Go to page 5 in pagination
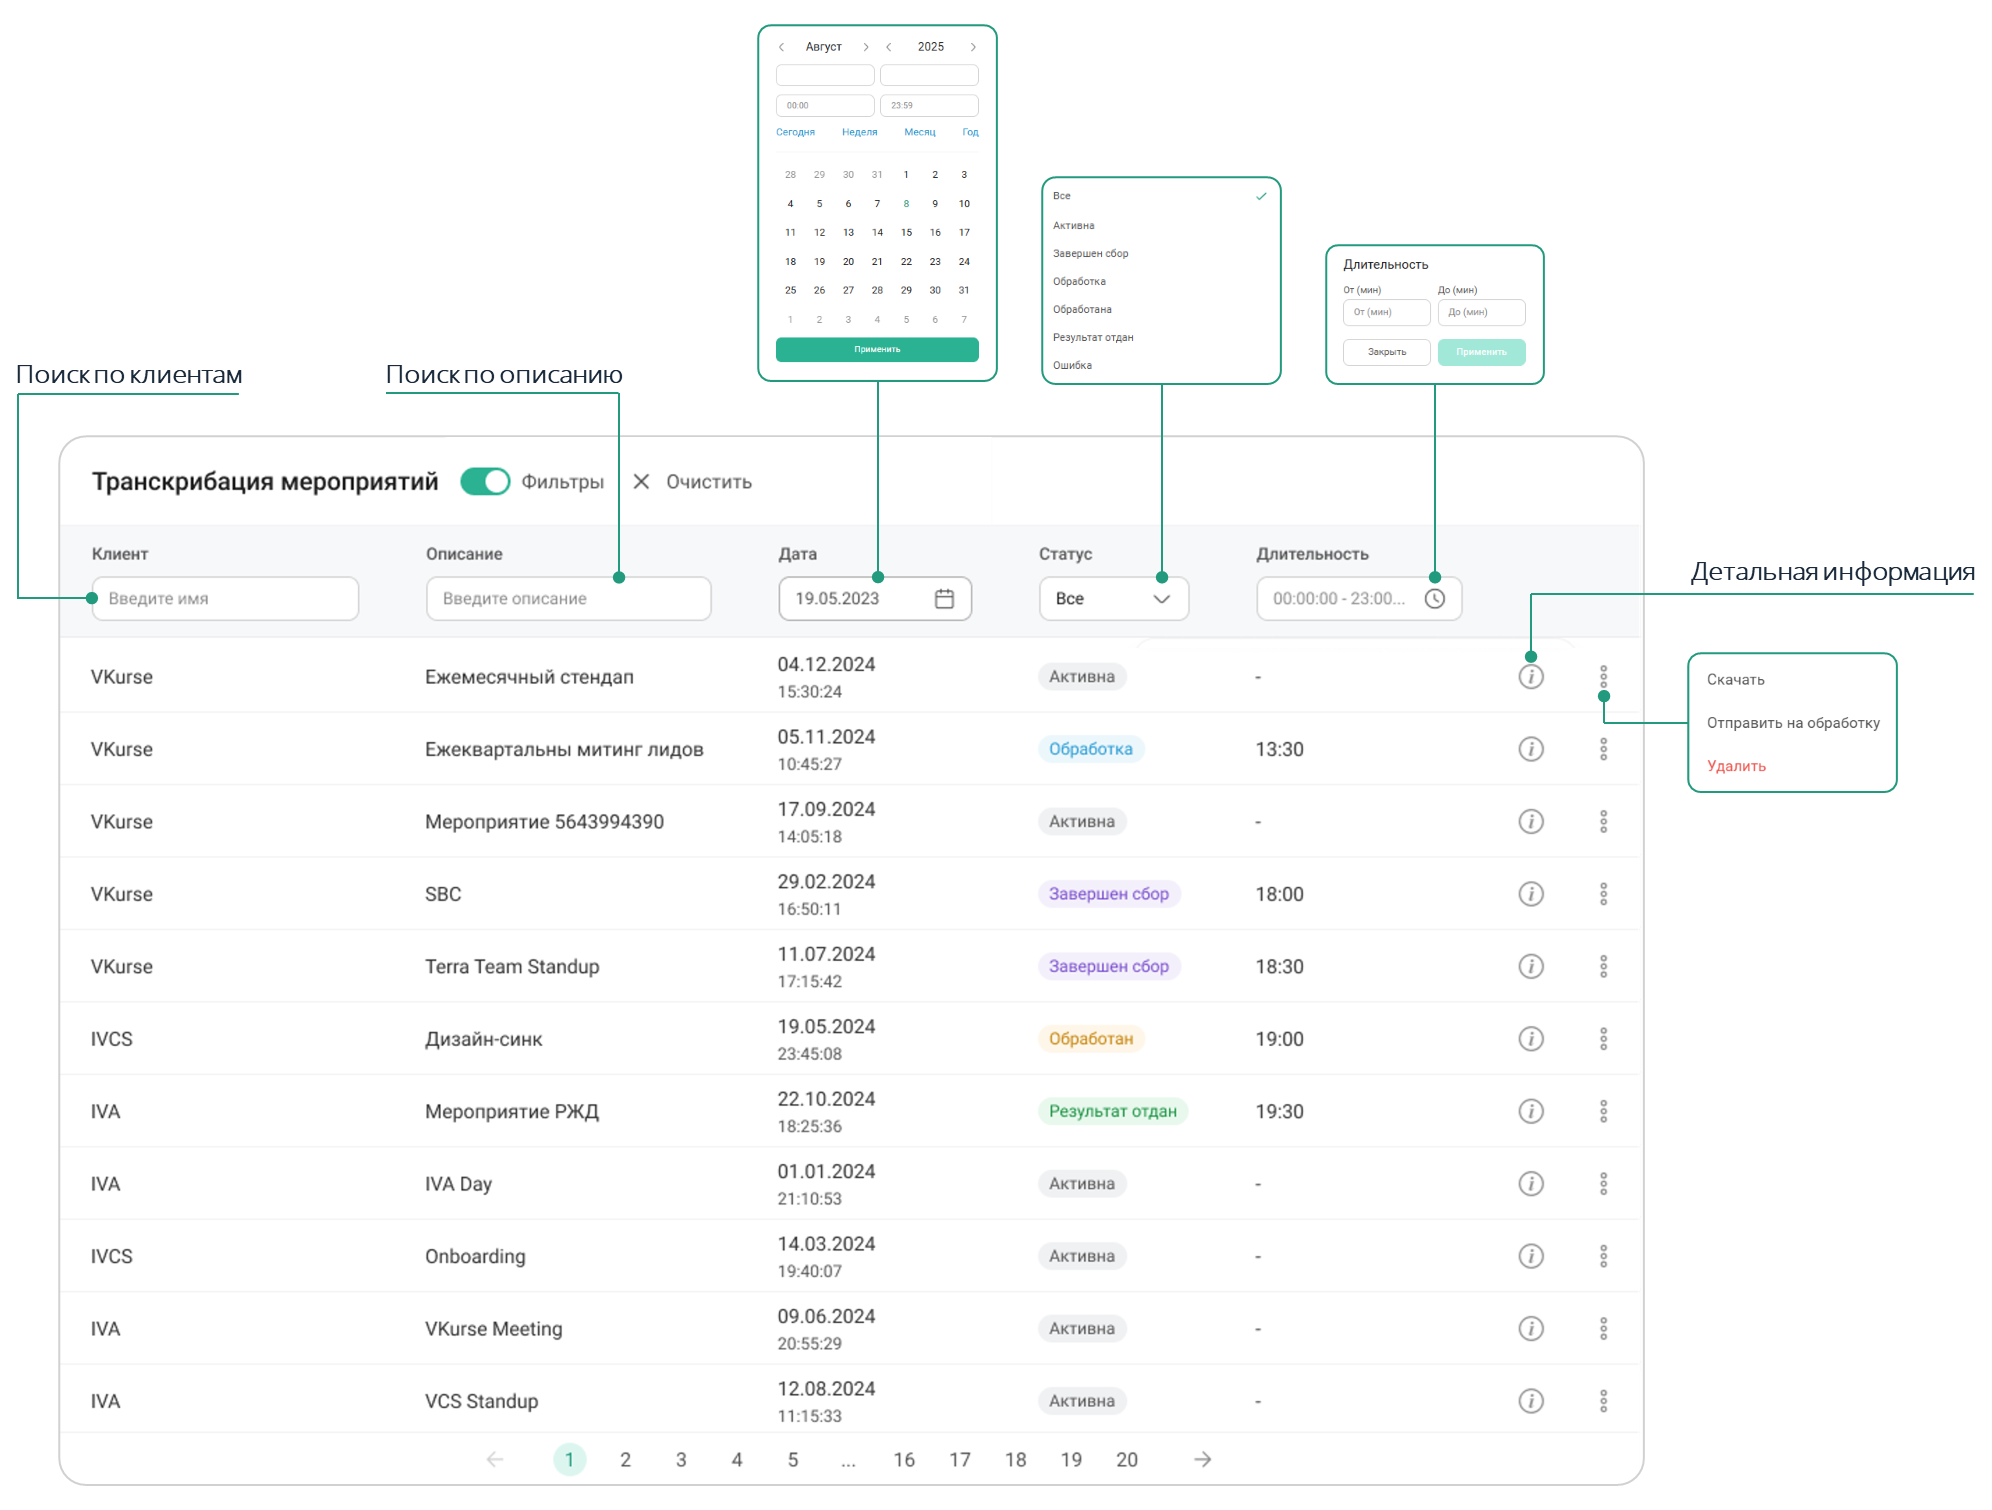The height and width of the screenshot is (1510, 1992). click(x=792, y=1460)
